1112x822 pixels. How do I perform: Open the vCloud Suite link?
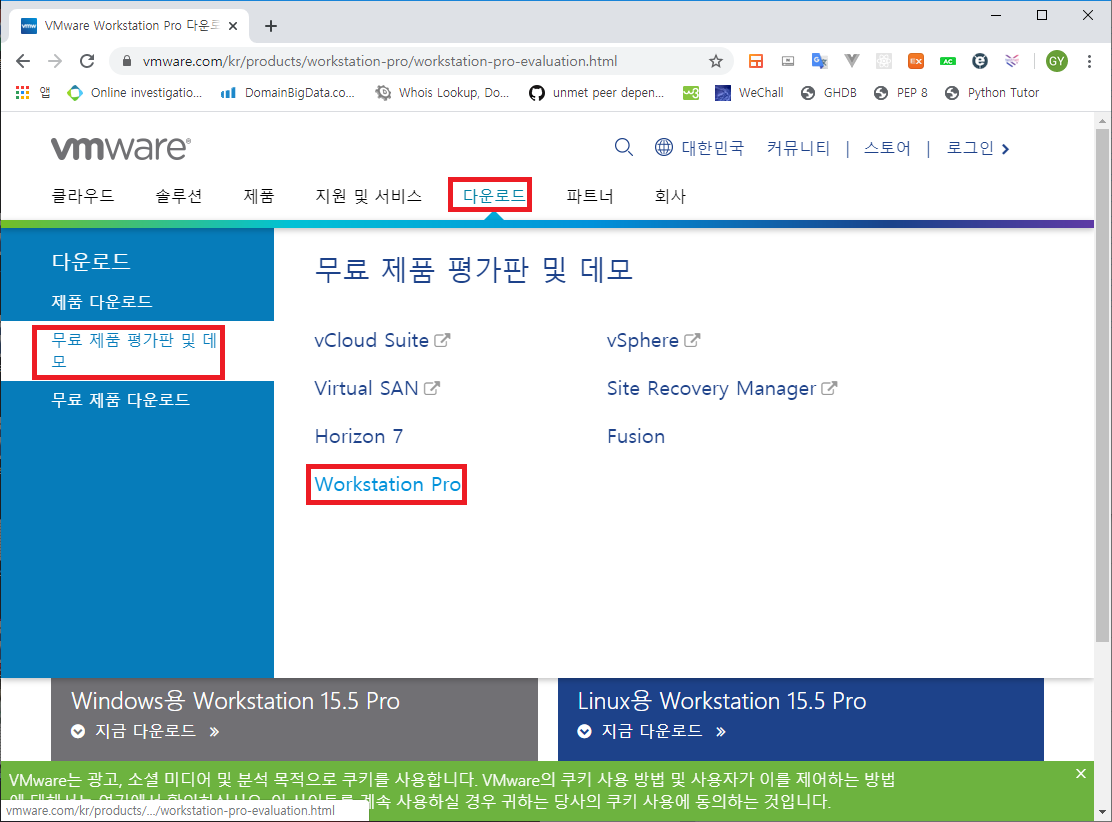[x=382, y=340]
